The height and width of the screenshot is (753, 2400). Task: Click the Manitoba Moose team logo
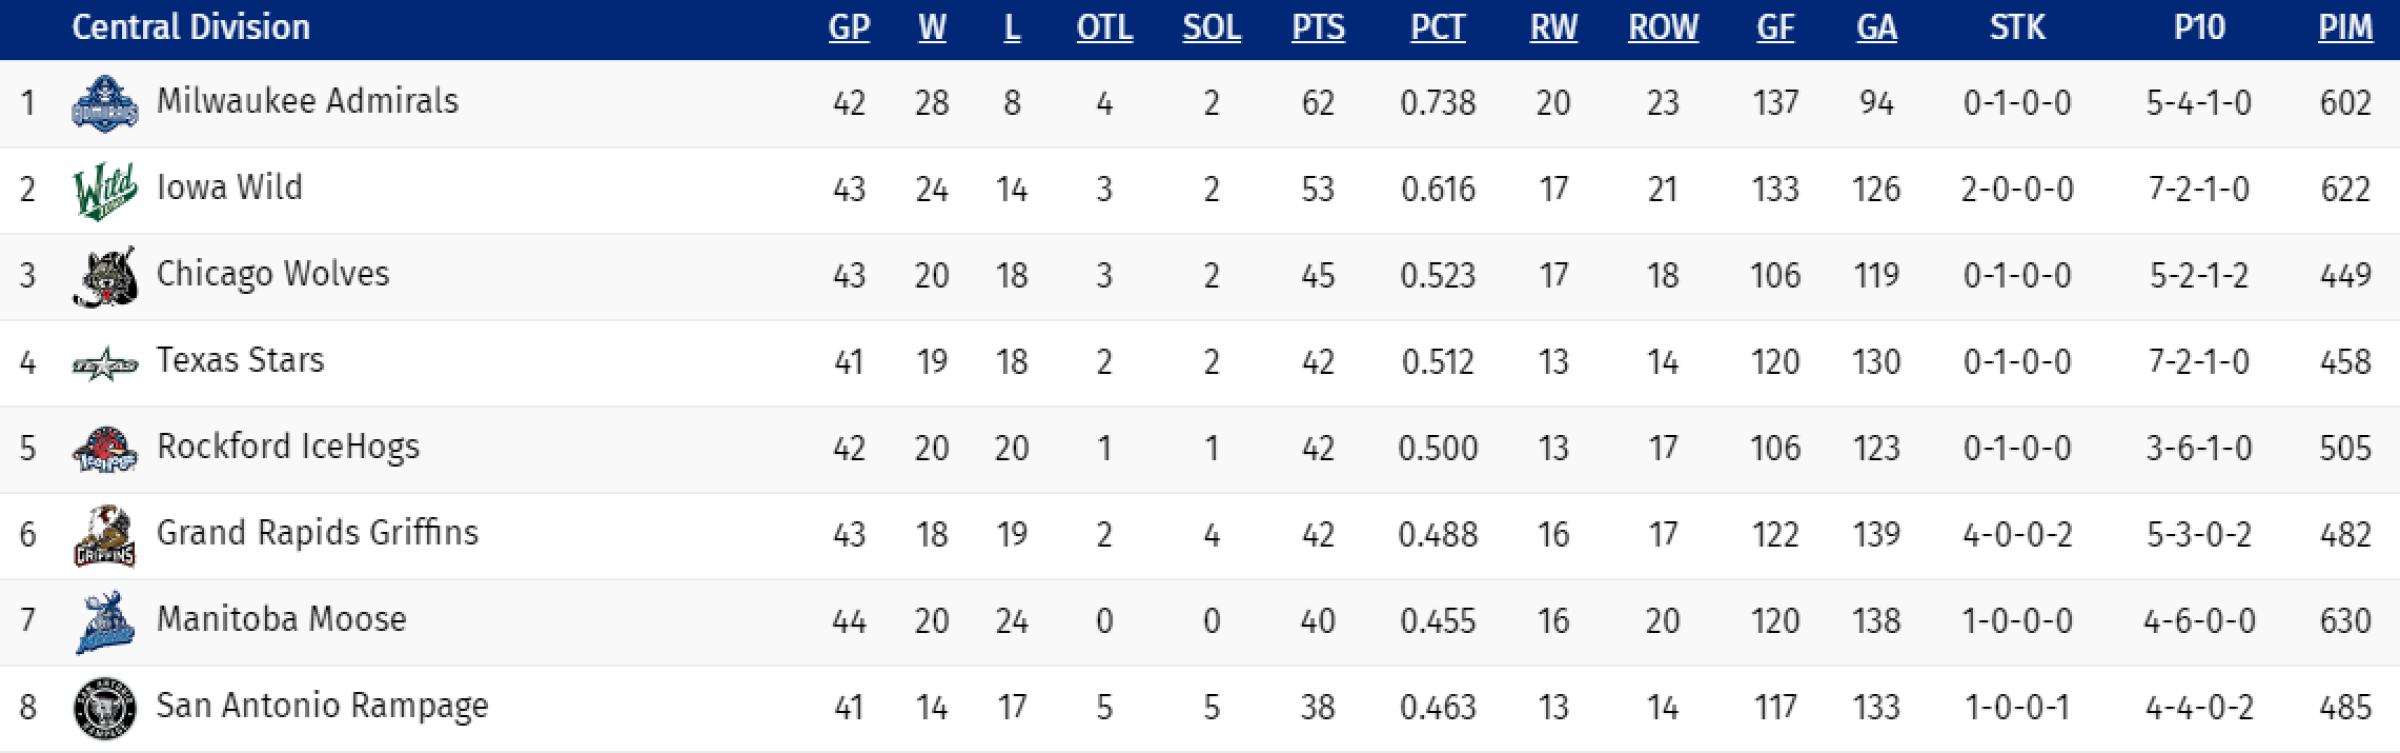pos(105,622)
